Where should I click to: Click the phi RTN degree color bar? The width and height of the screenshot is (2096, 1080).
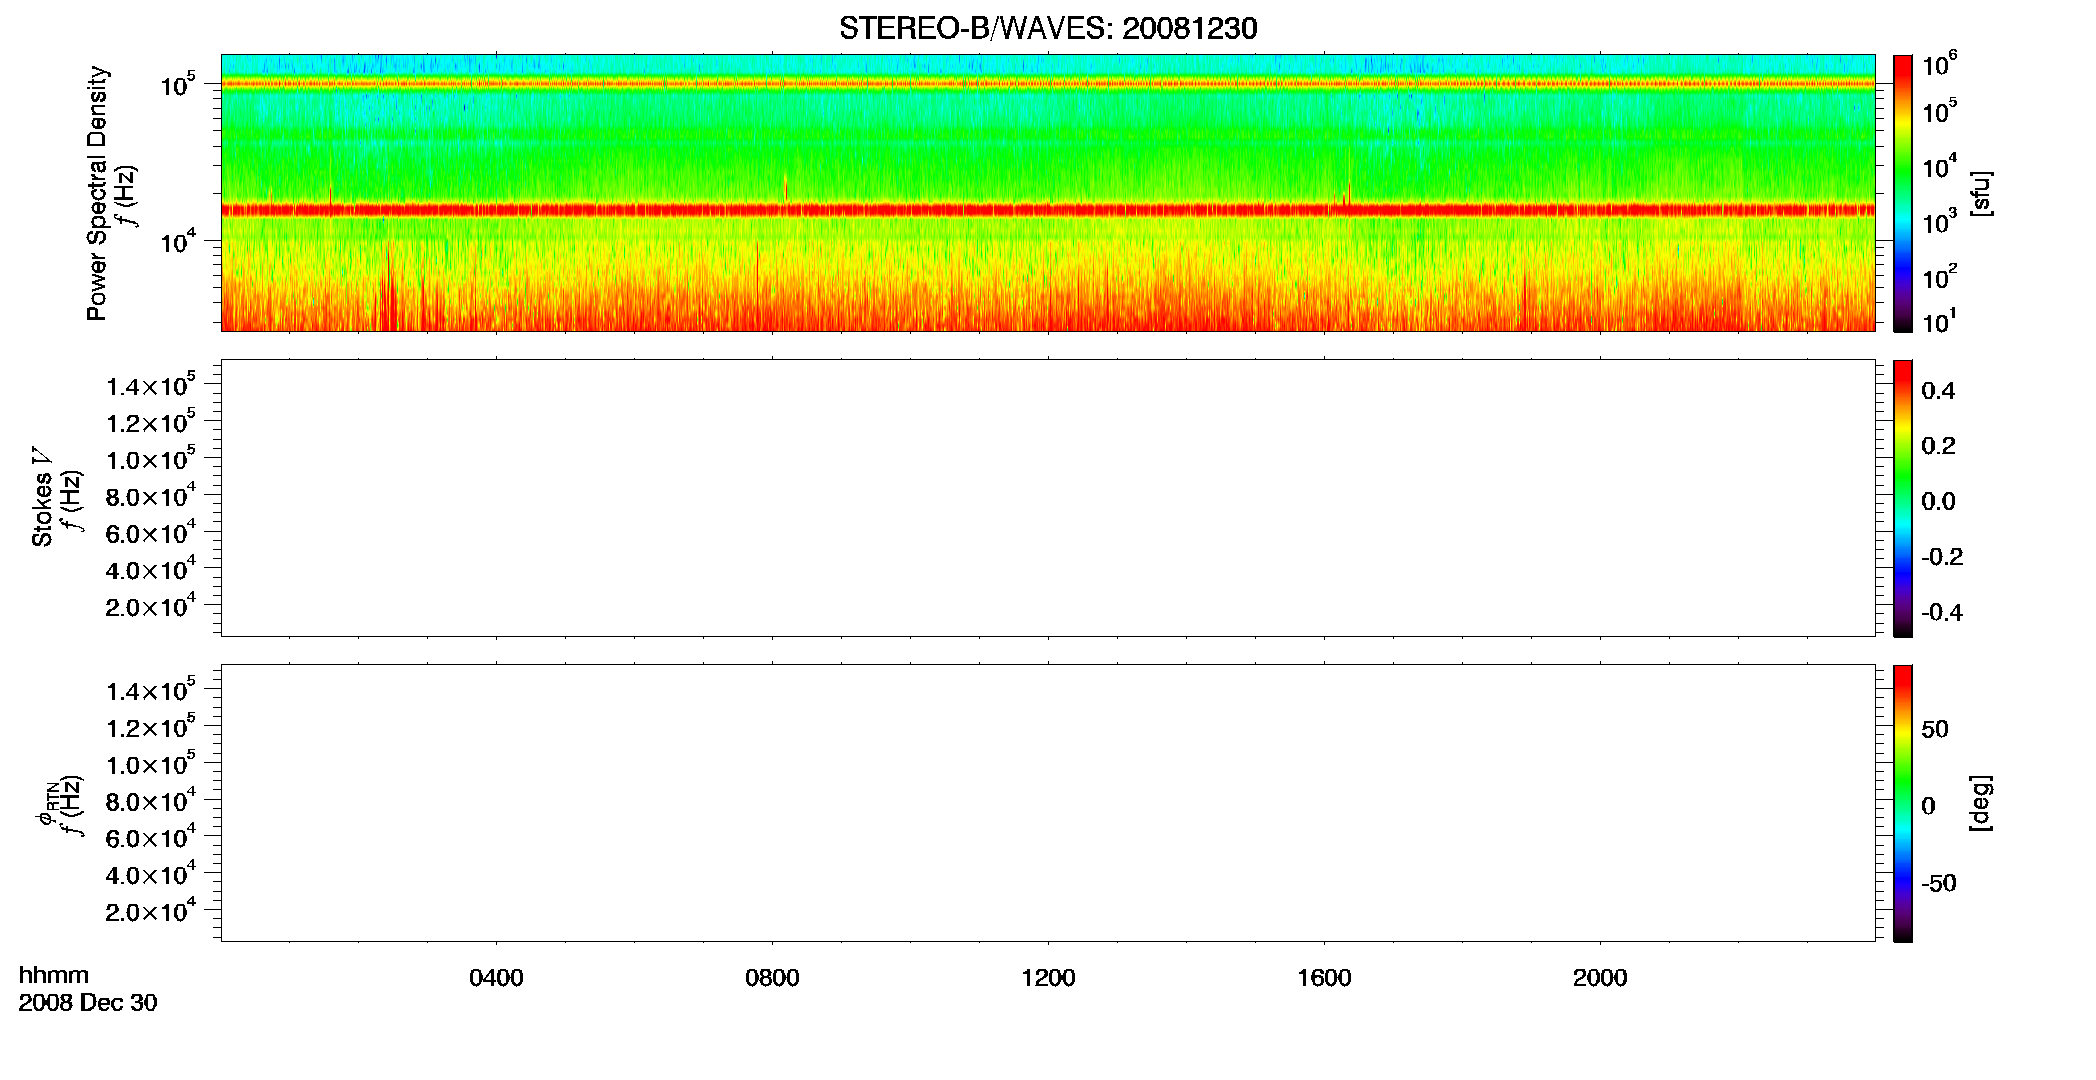tap(1902, 803)
